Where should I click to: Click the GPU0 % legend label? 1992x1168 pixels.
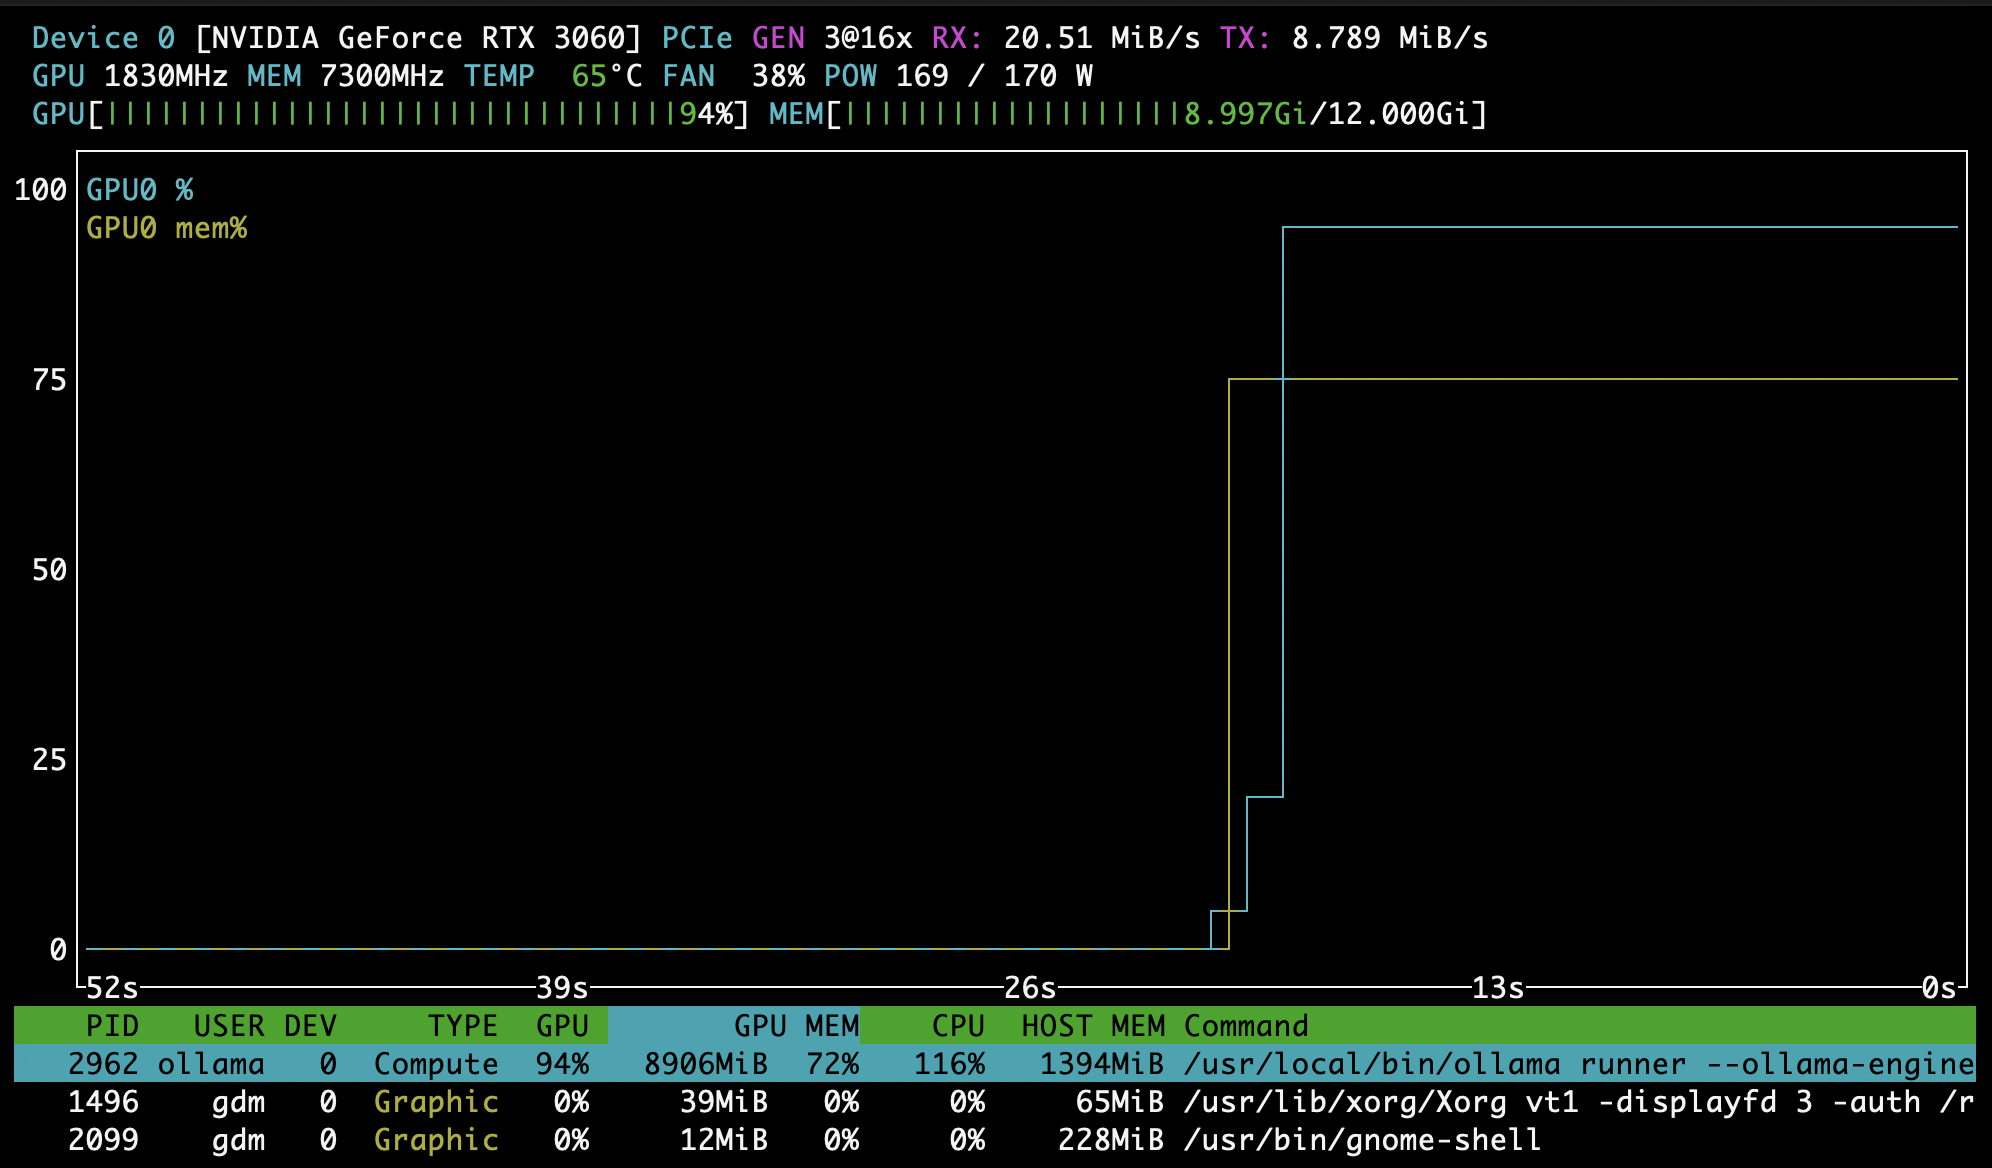point(140,190)
